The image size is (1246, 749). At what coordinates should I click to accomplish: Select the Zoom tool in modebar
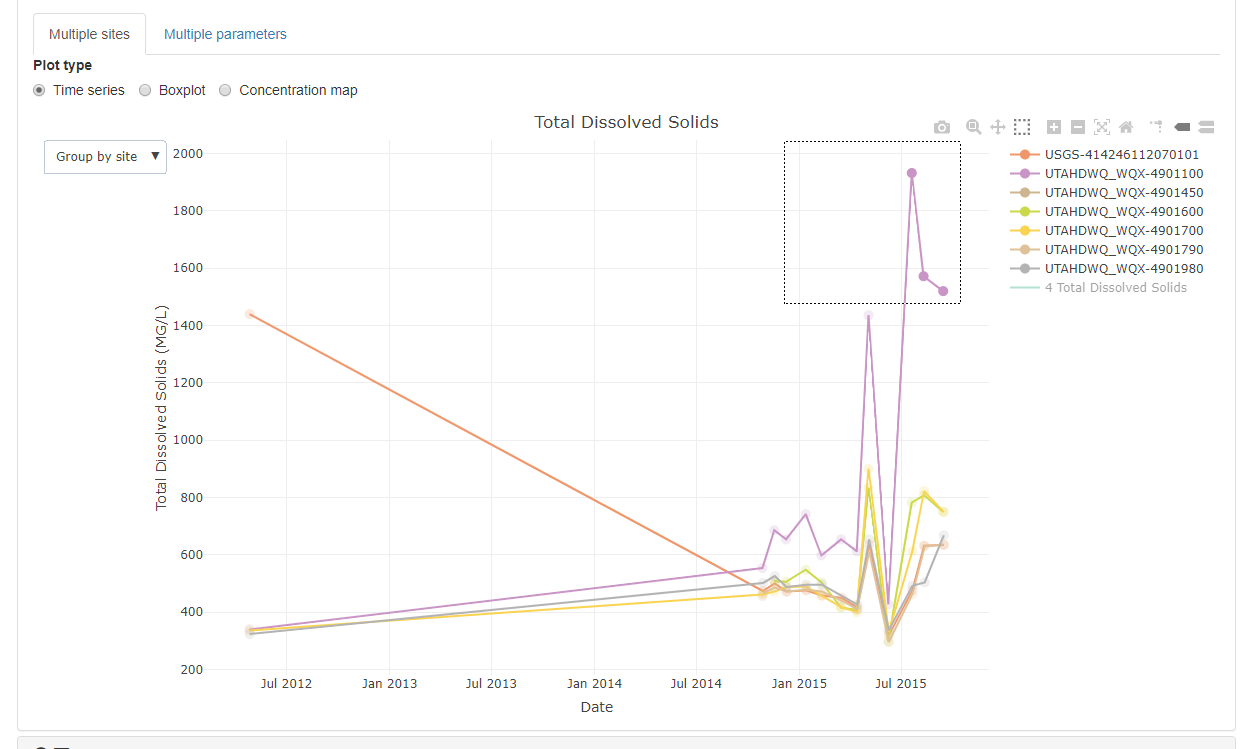tap(973, 127)
